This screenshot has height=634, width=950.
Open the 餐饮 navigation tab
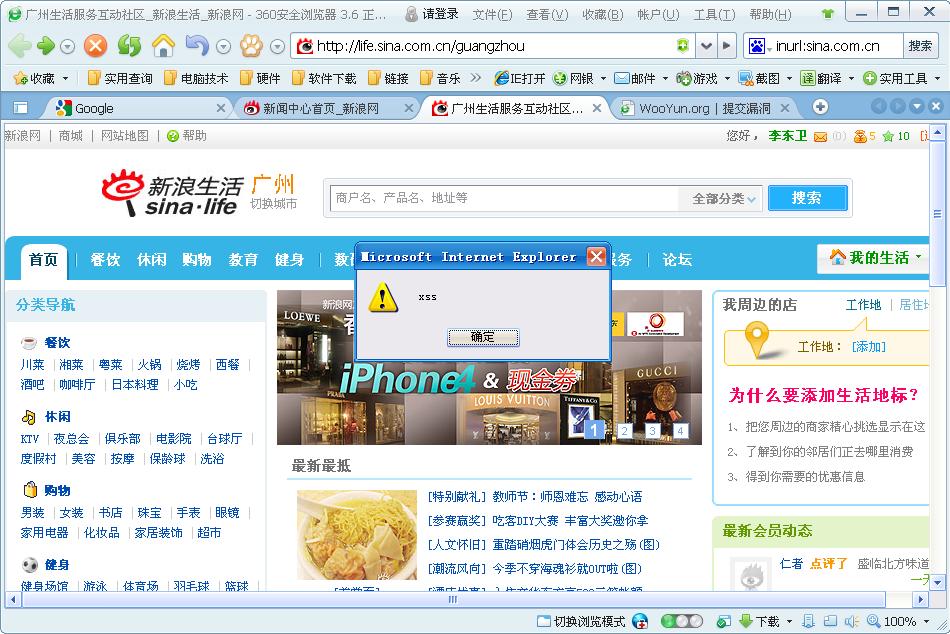tap(105, 260)
